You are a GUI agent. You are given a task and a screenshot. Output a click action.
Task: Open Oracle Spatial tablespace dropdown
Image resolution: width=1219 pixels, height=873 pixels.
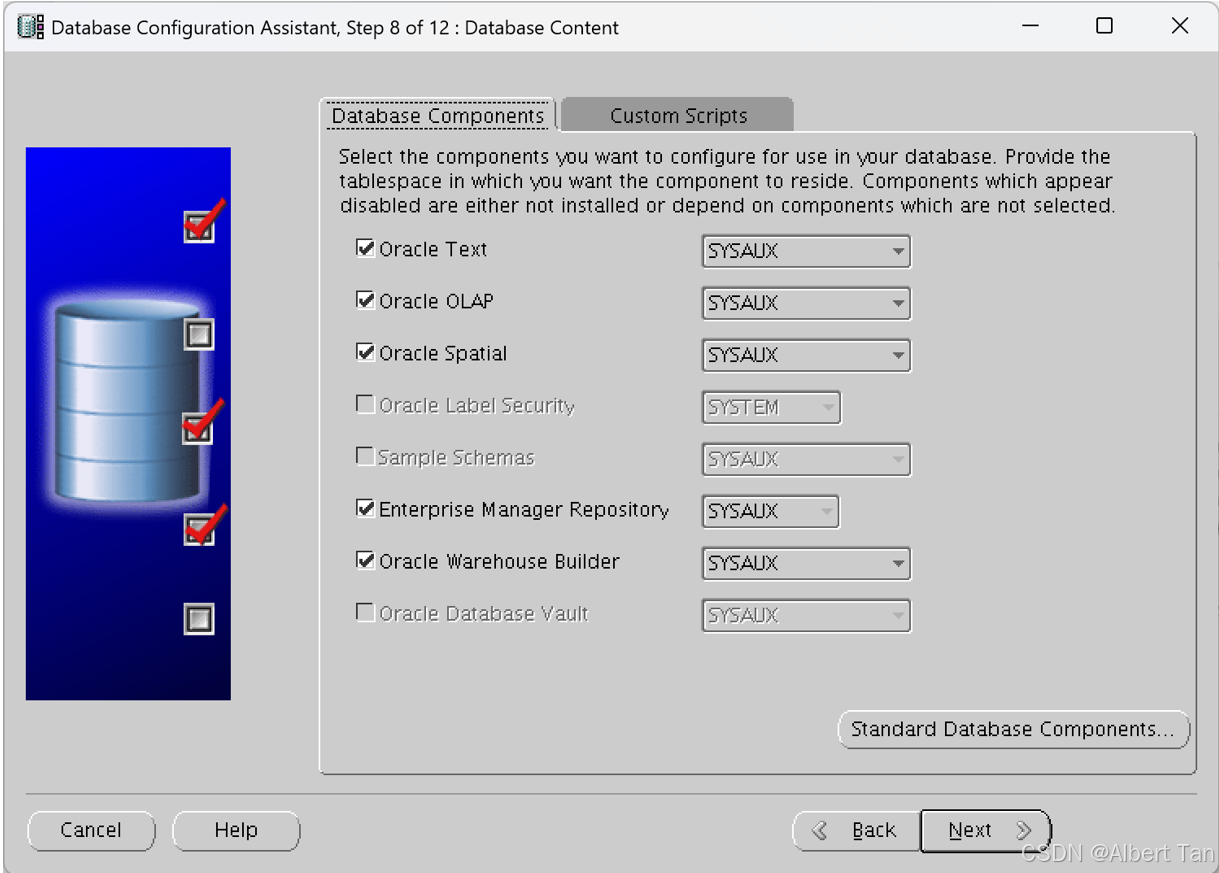click(806, 355)
